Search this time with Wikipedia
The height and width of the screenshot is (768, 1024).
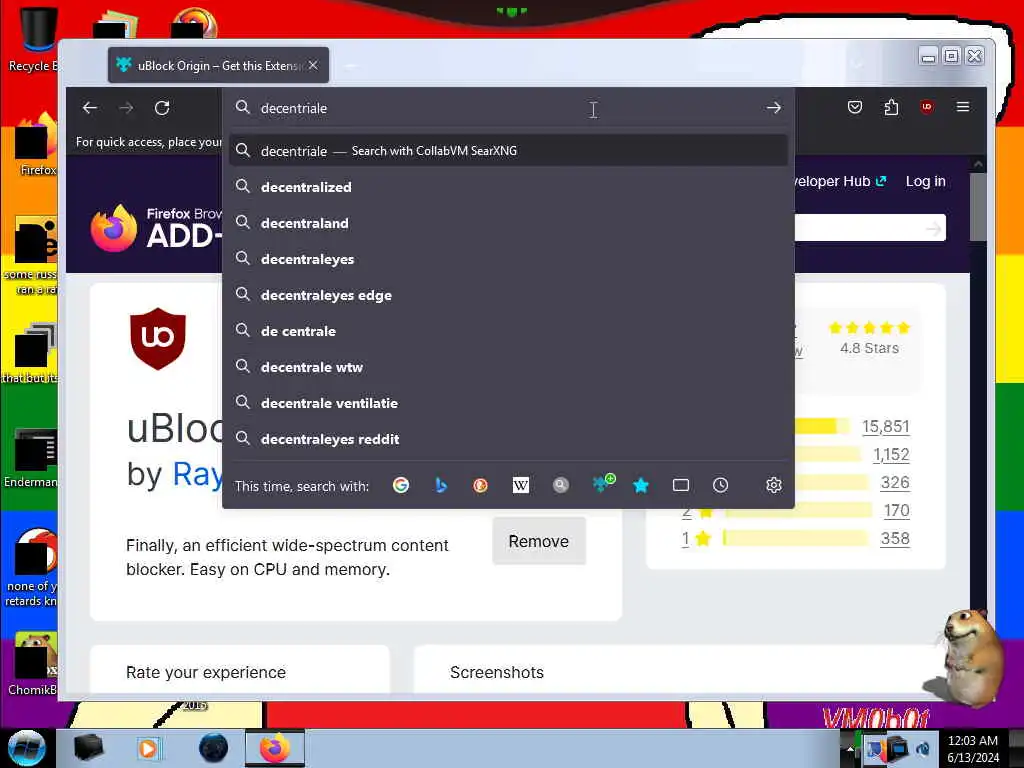(x=520, y=485)
